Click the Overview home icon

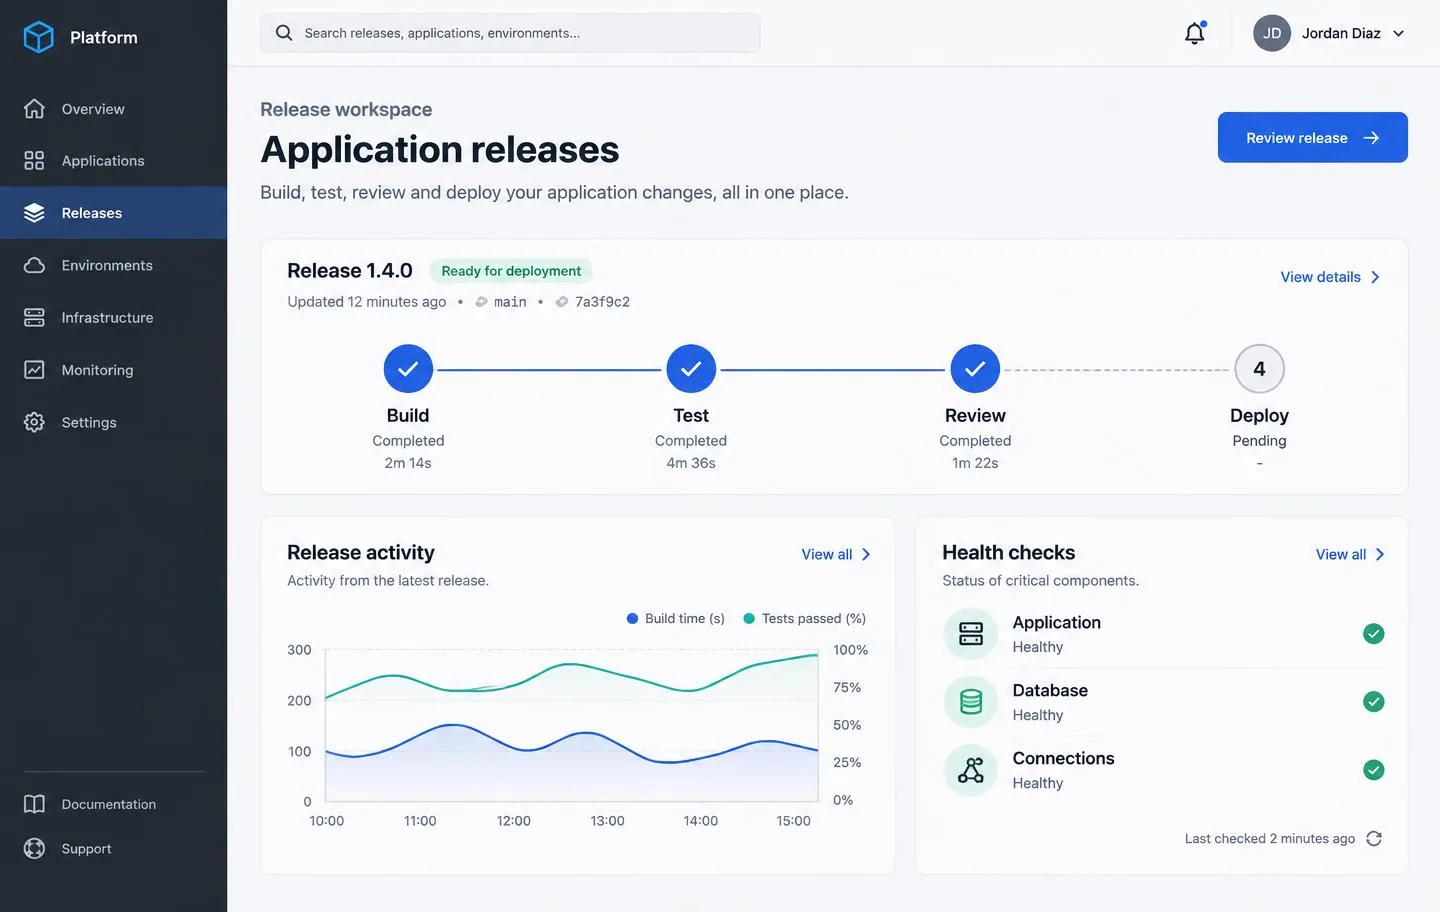(34, 109)
